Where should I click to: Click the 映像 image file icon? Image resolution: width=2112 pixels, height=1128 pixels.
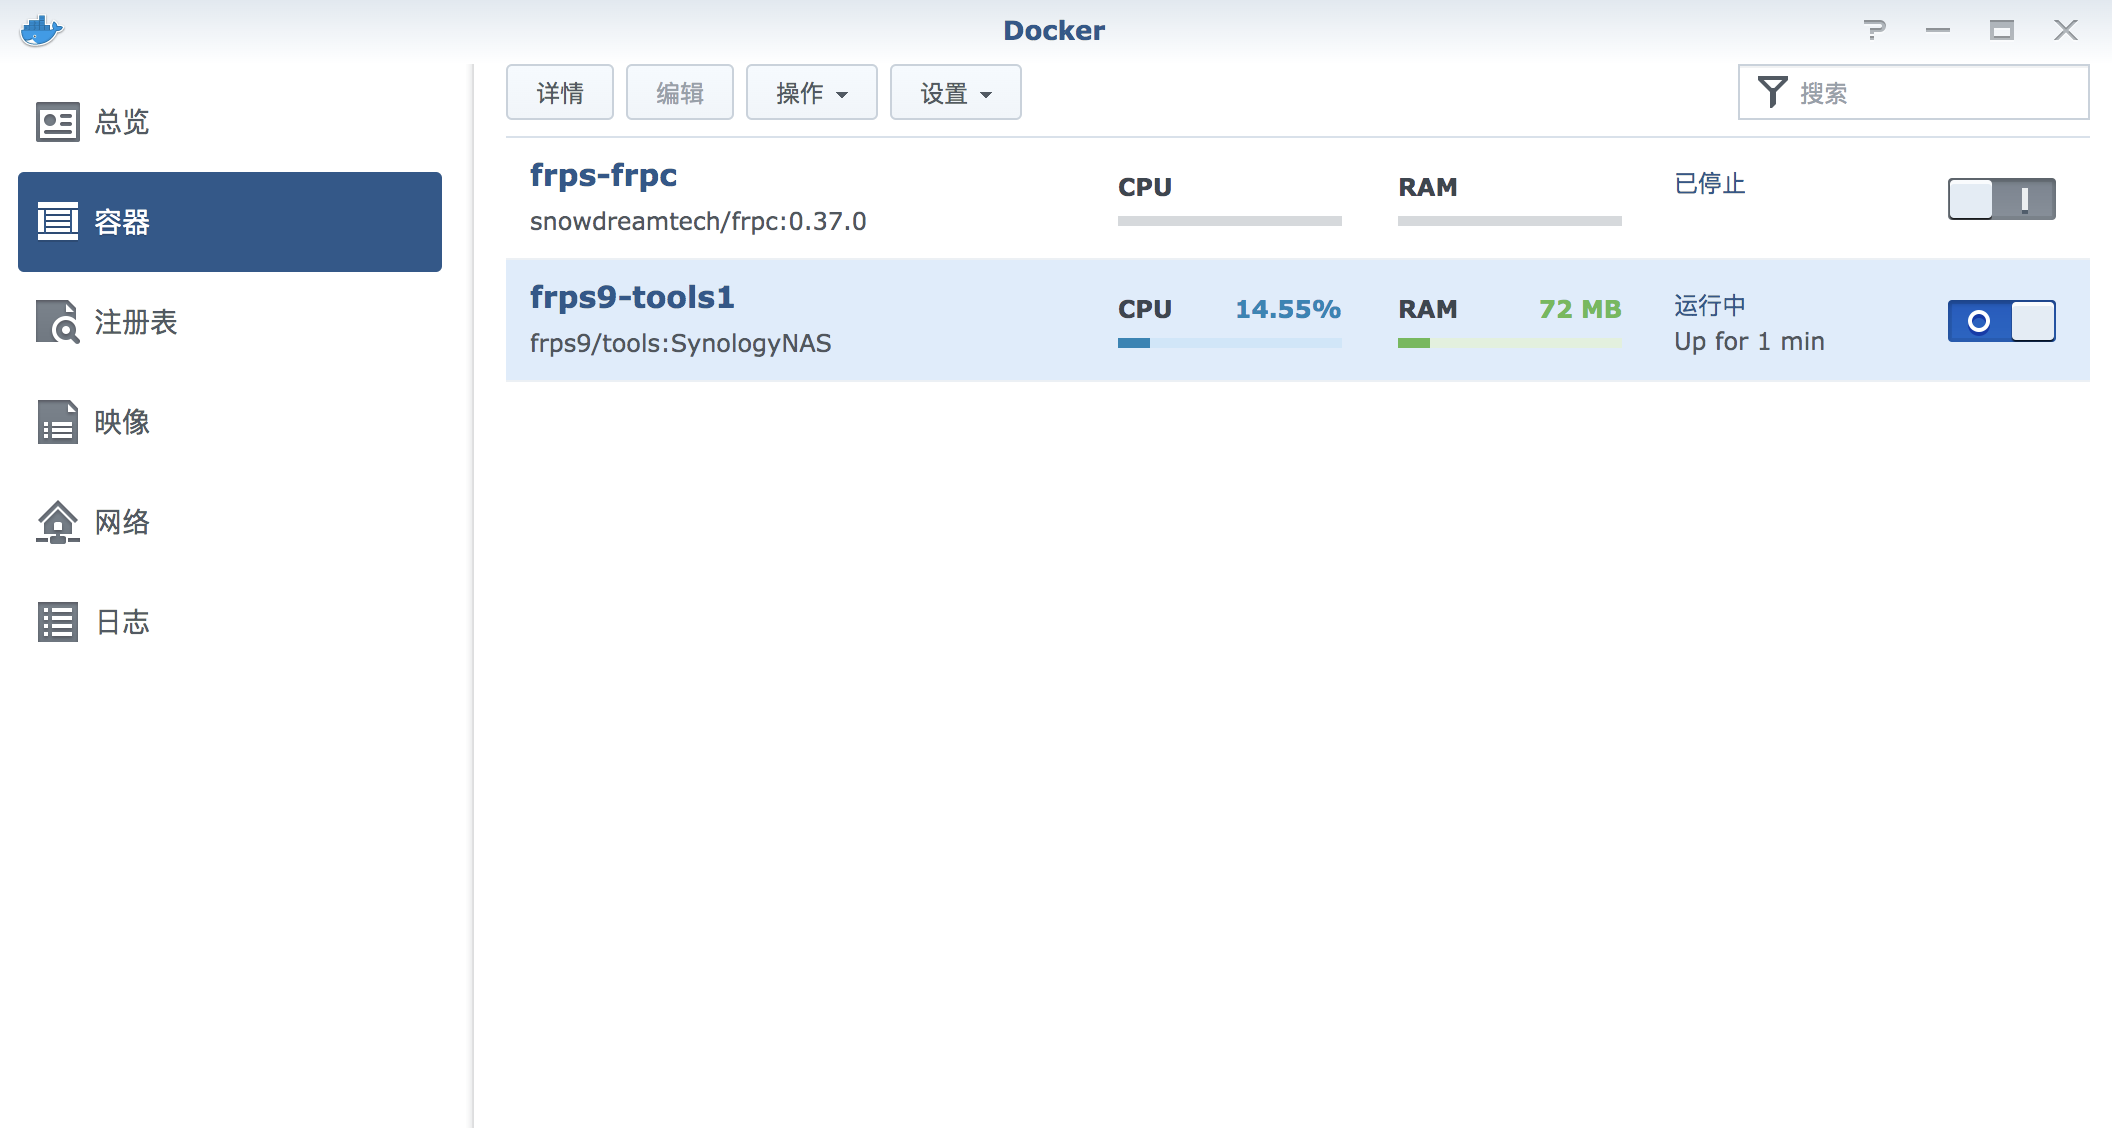click(x=57, y=422)
